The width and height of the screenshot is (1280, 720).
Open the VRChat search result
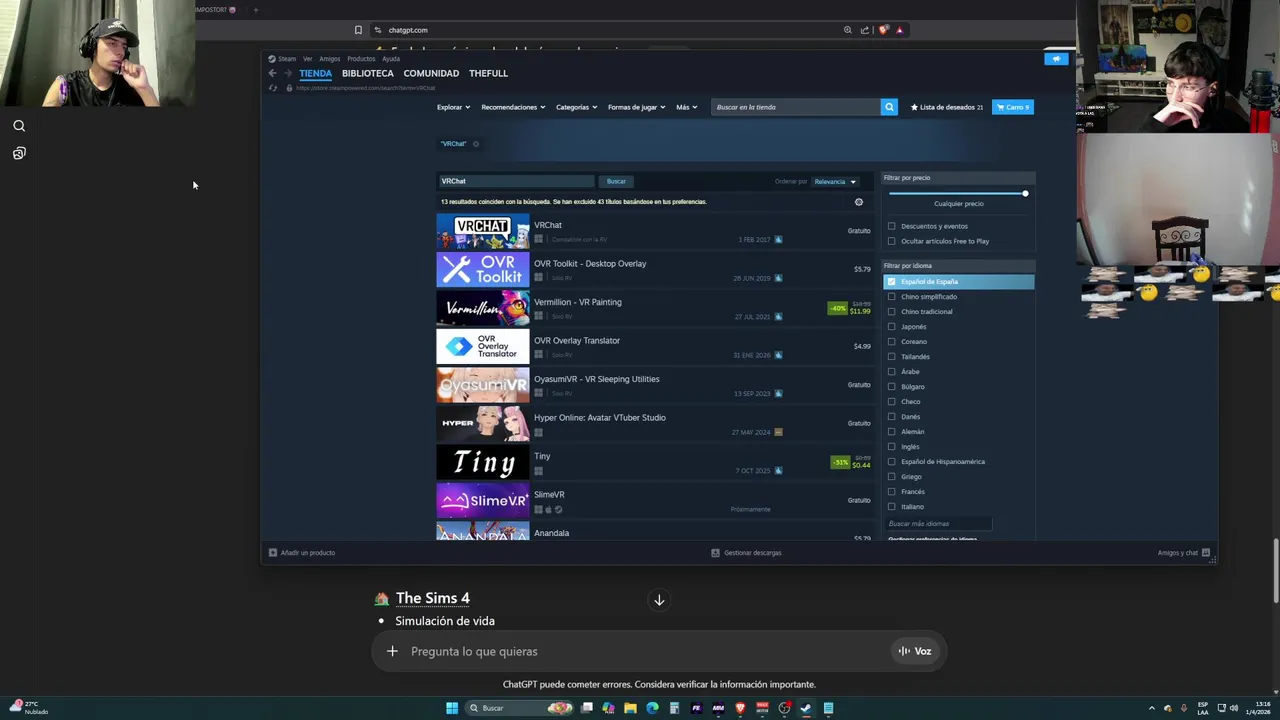654,232
